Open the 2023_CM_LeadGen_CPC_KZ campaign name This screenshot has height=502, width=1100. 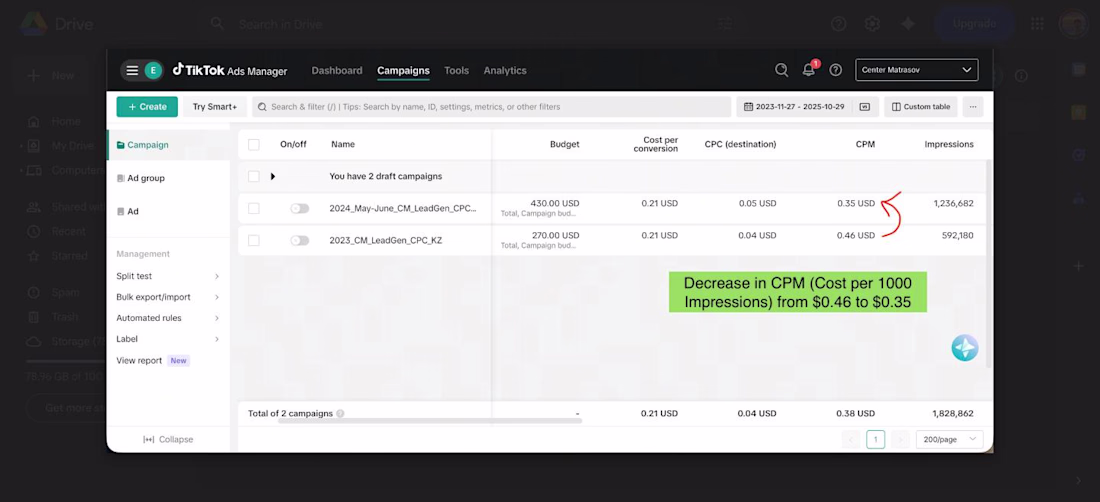pyautogui.click(x=386, y=240)
